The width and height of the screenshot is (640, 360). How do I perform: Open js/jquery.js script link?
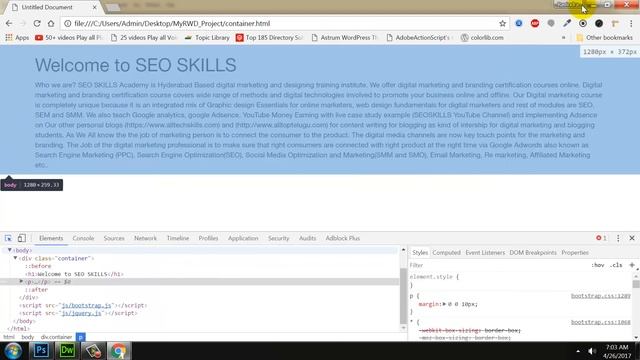(81, 313)
